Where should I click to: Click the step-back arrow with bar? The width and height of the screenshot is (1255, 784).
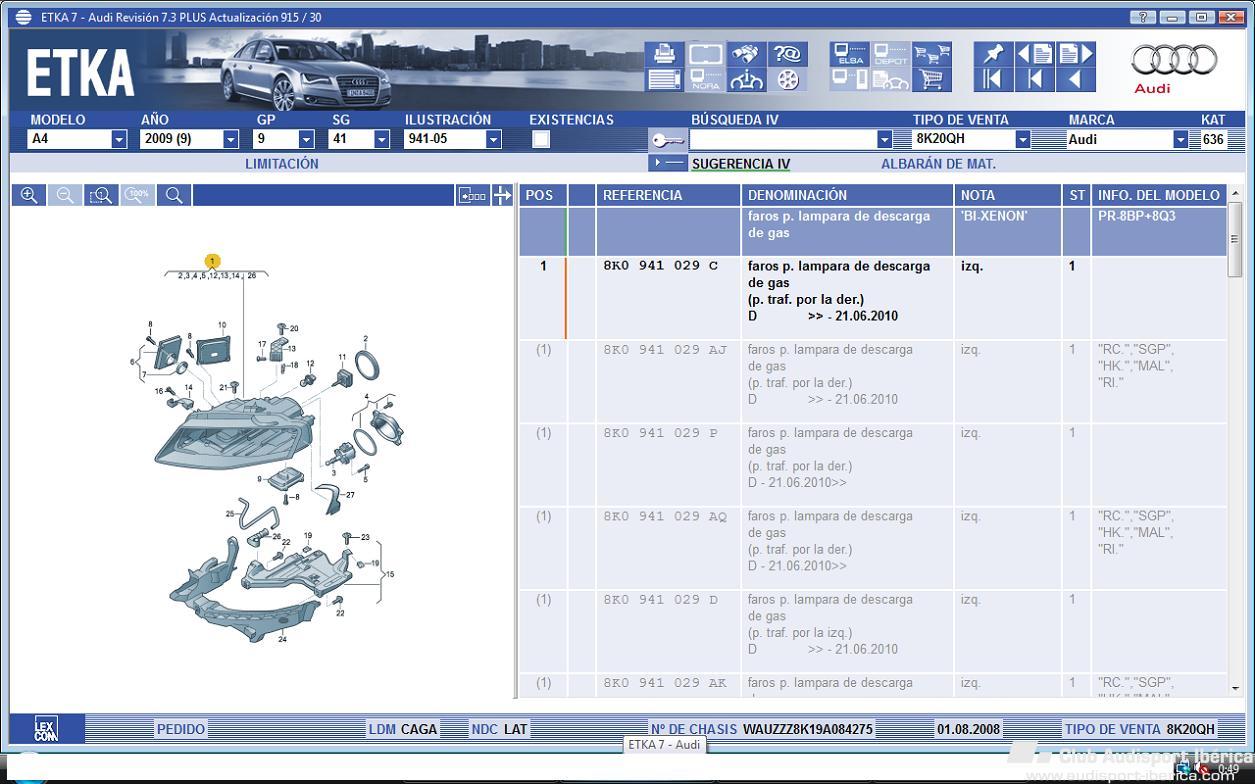(1035, 80)
